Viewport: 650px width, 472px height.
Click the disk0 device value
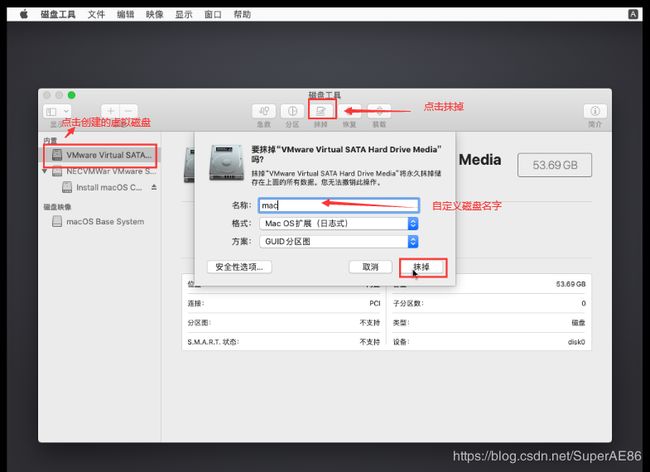point(576,342)
